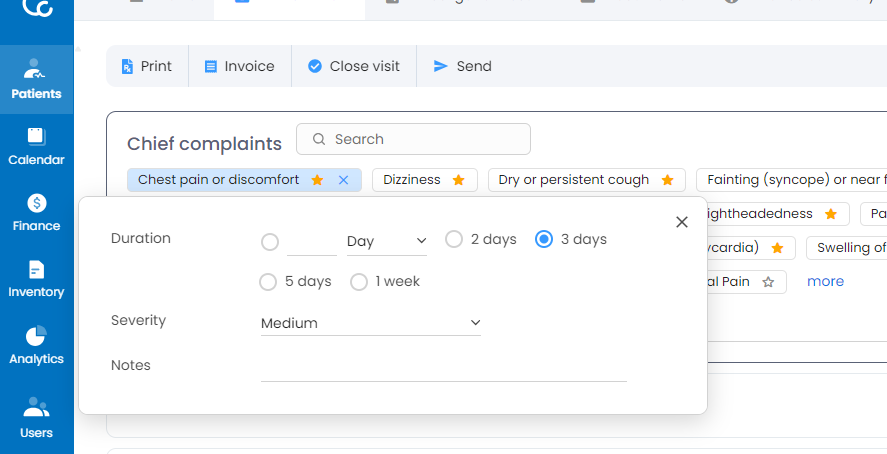Go to Finance module
This screenshot has height=454, width=887.
(36, 212)
